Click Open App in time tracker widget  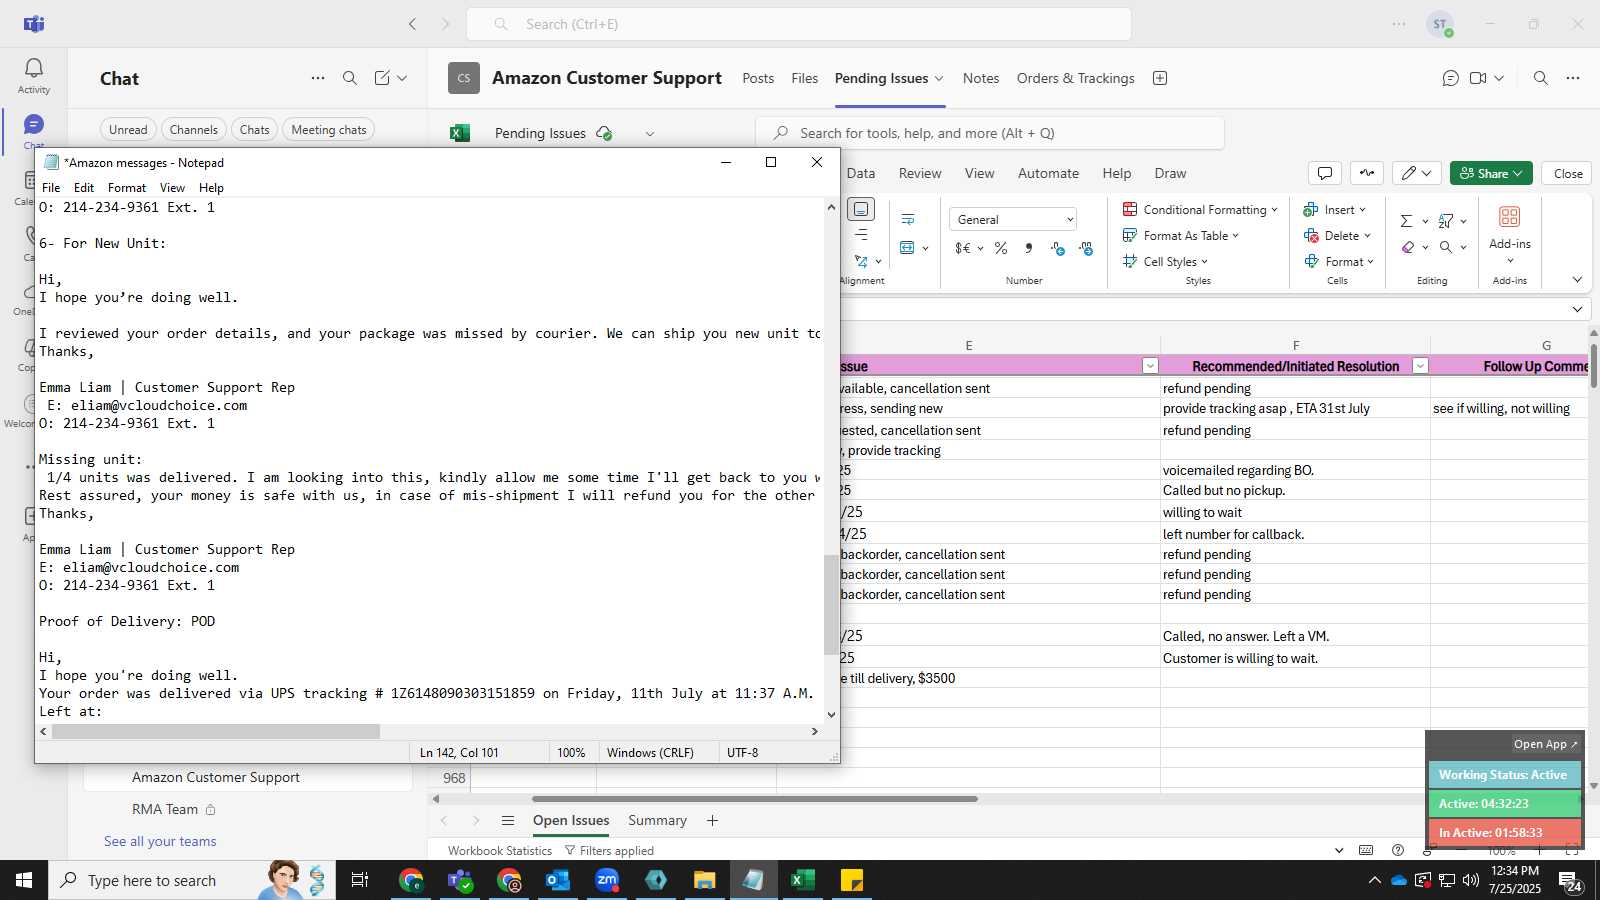point(1545,744)
